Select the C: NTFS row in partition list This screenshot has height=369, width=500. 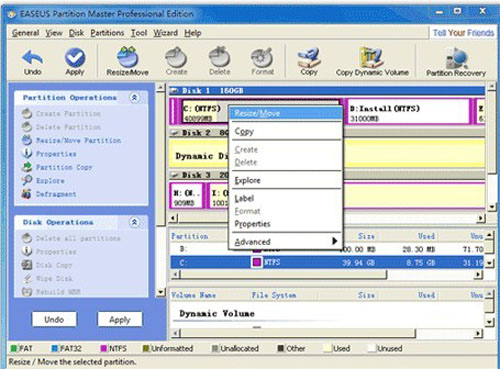pos(328,262)
